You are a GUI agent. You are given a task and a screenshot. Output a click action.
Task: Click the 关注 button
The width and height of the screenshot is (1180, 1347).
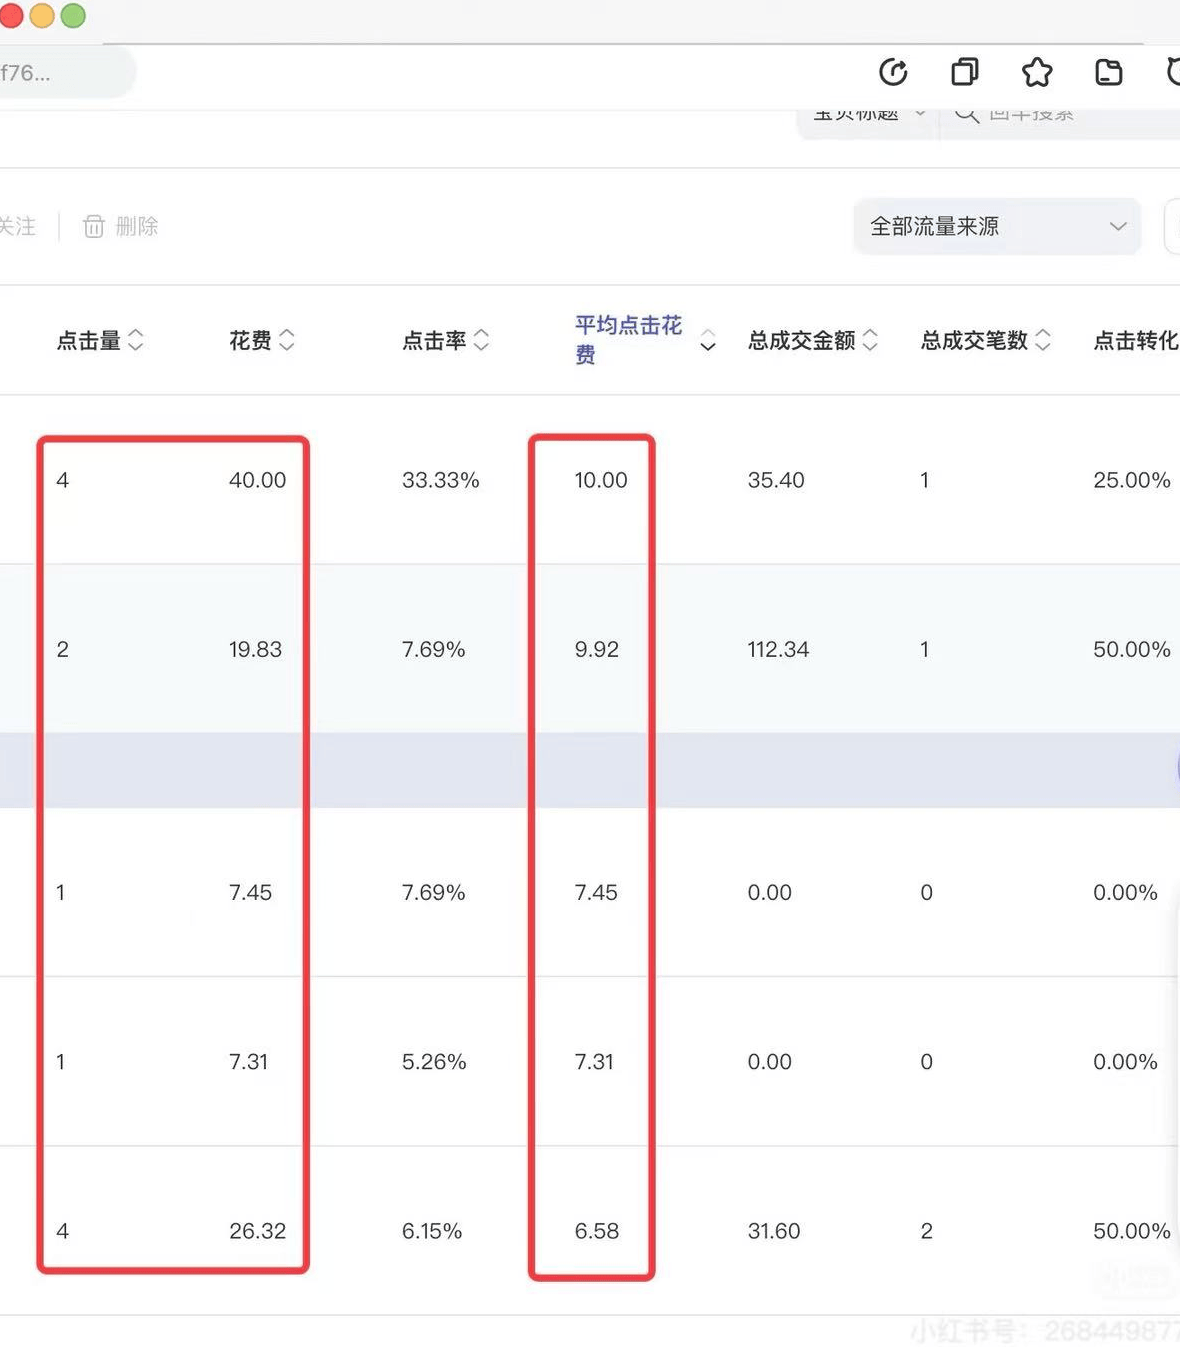pos(18,227)
